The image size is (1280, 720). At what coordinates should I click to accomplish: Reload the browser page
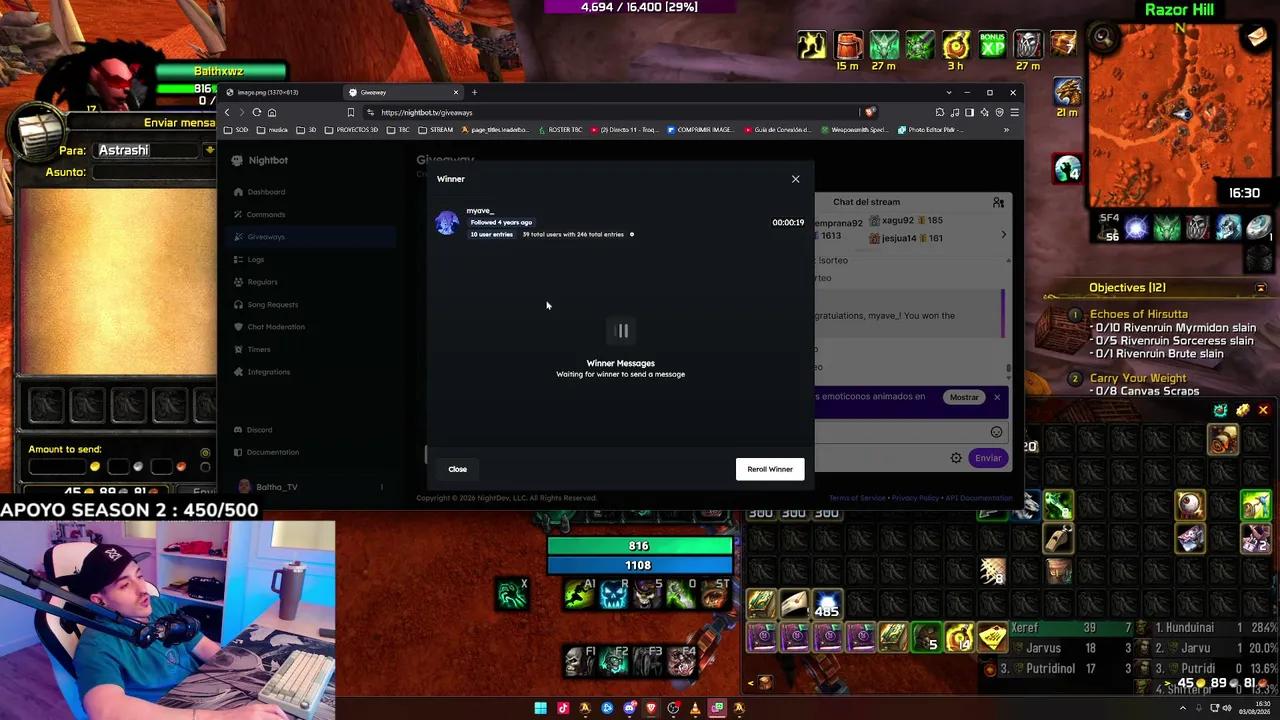click(257, 112)
